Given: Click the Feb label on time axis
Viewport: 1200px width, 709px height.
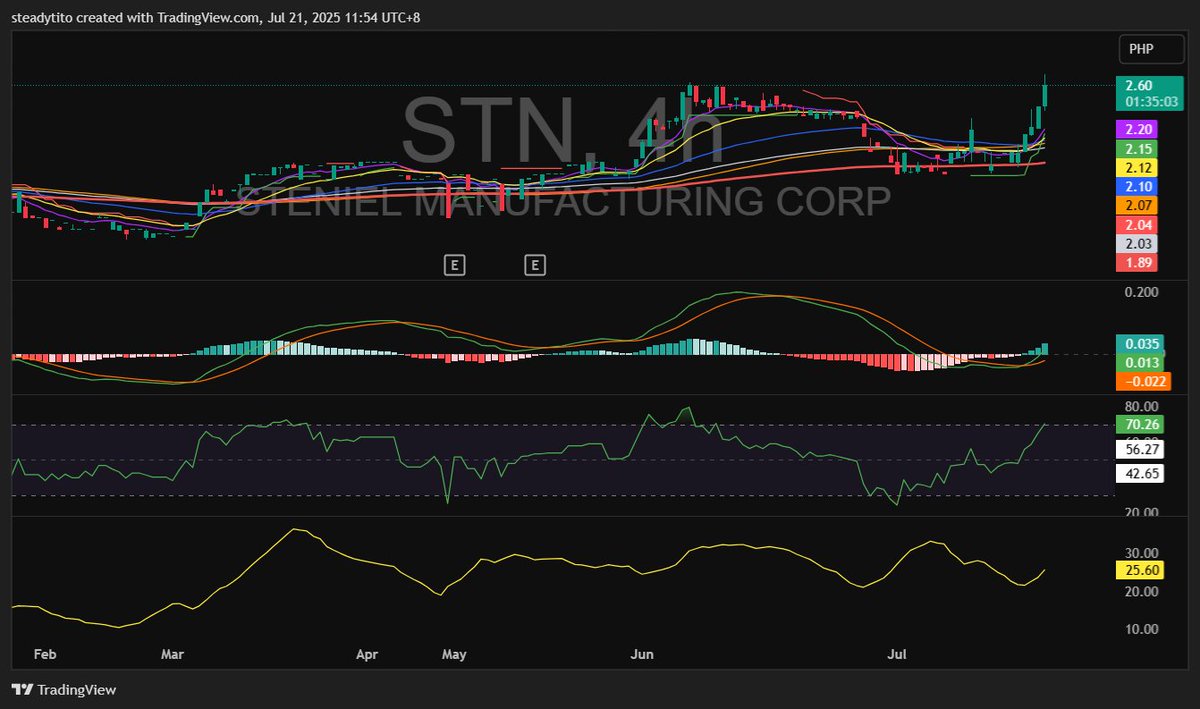Looking at the screenshot, I should 44,654.
